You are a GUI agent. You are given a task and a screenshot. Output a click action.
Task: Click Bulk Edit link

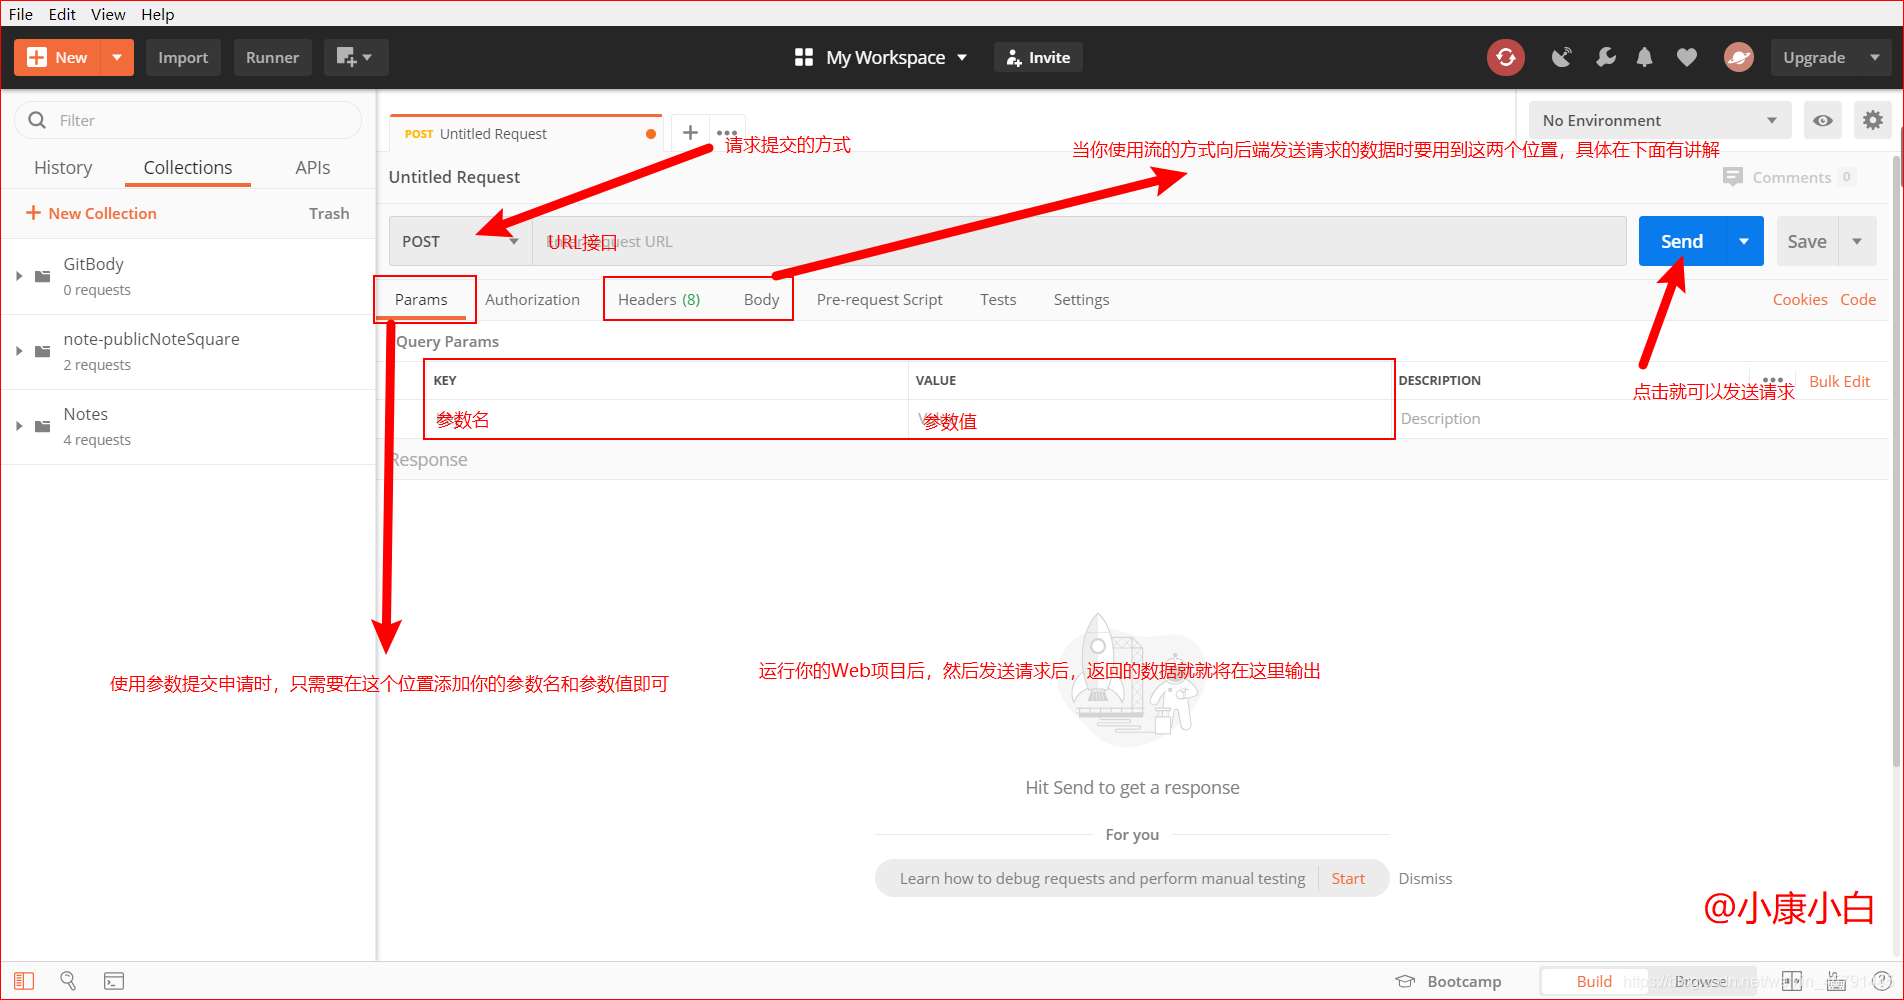pos(1839,381)
